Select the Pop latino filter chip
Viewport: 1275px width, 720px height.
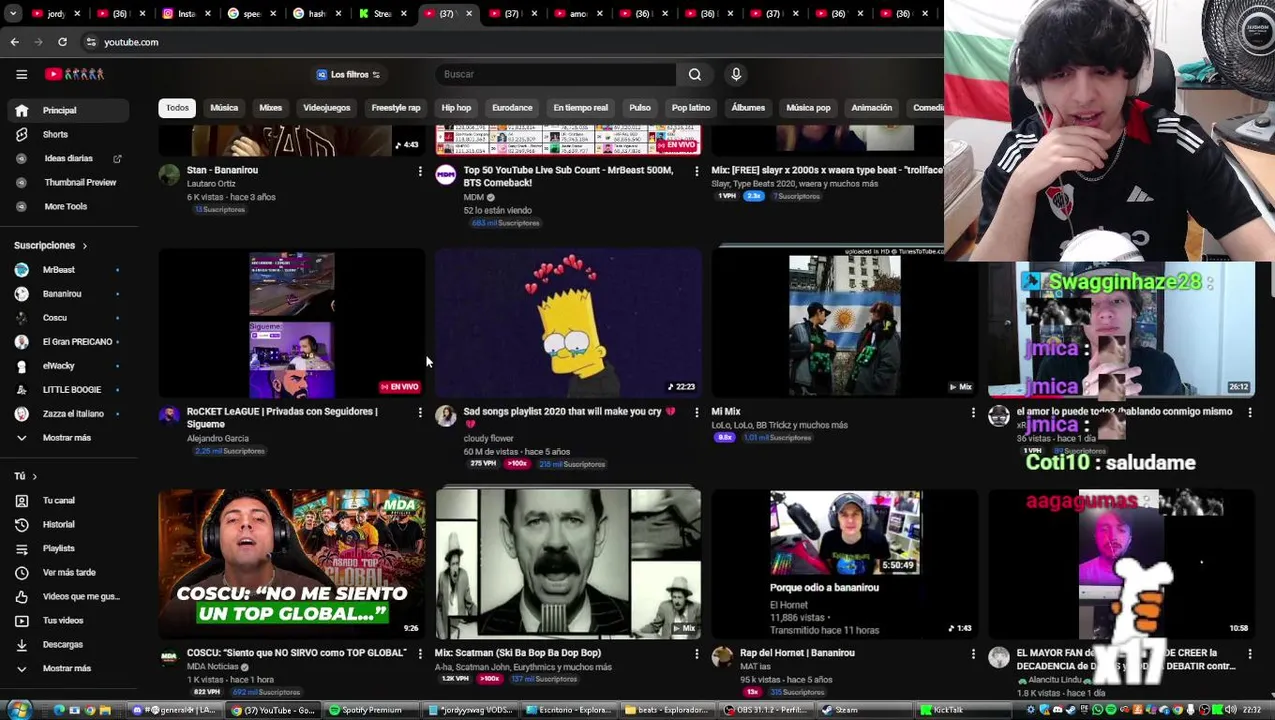point(691,108)
